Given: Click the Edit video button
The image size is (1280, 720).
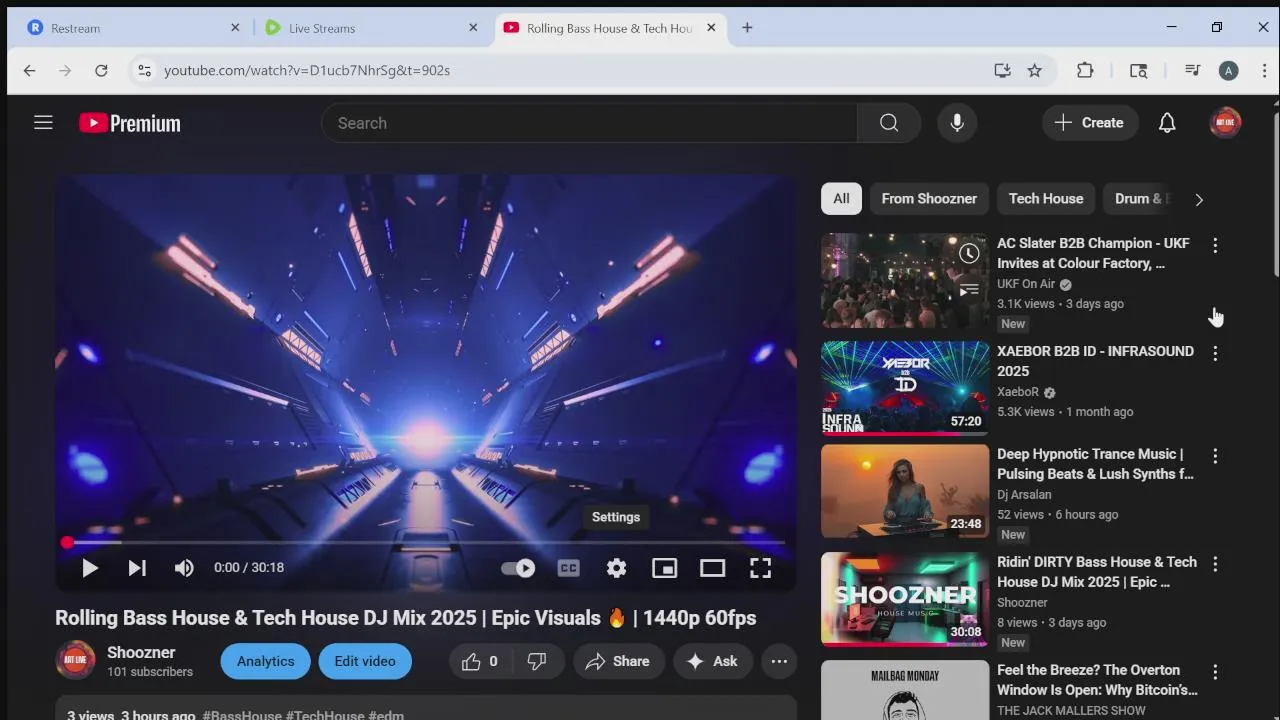Looking at the screenshot, I should 365,661.
